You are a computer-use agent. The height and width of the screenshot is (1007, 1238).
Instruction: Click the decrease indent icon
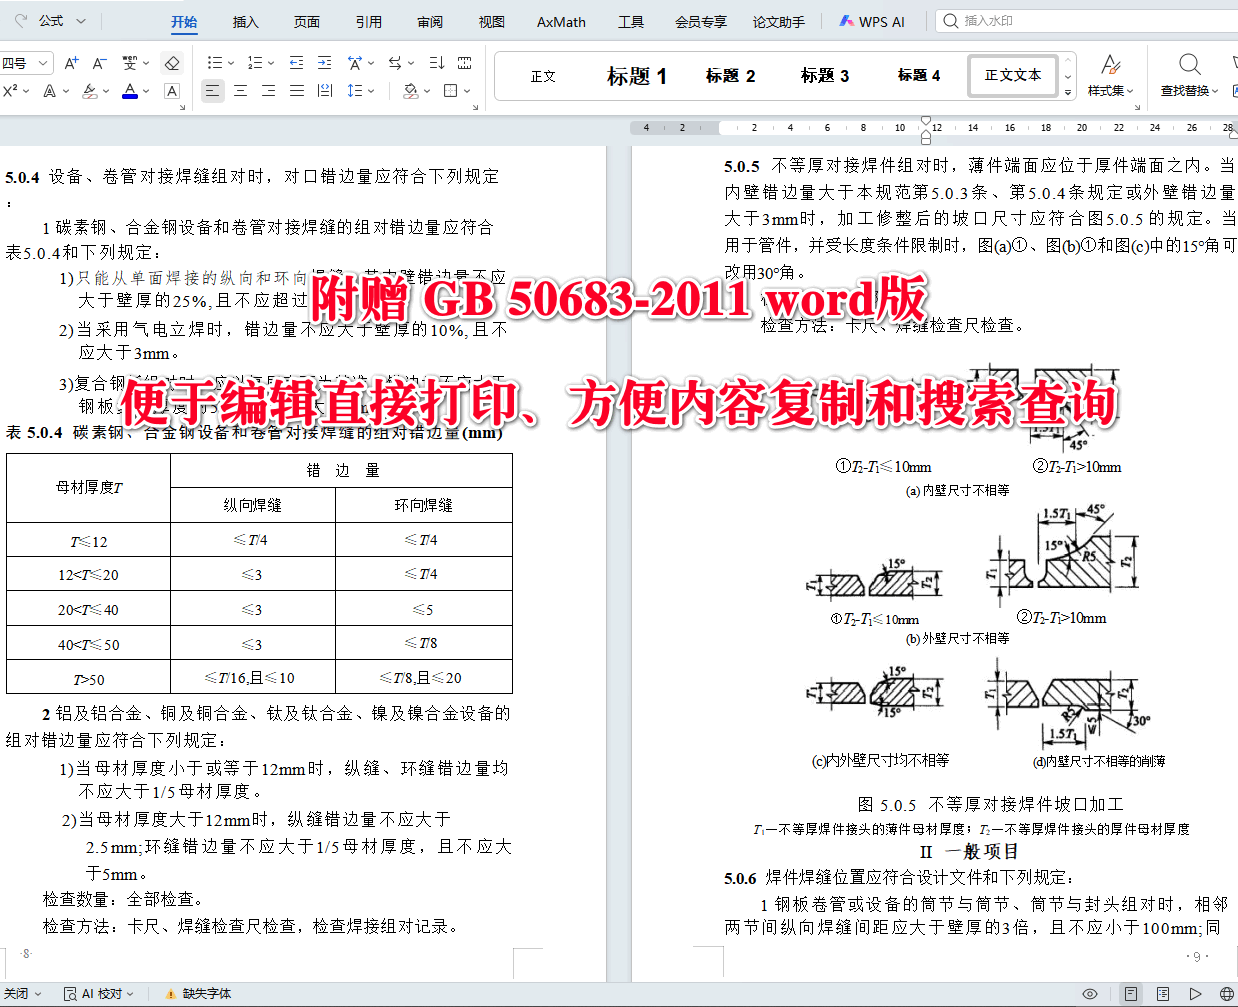[x=296, y=63]
